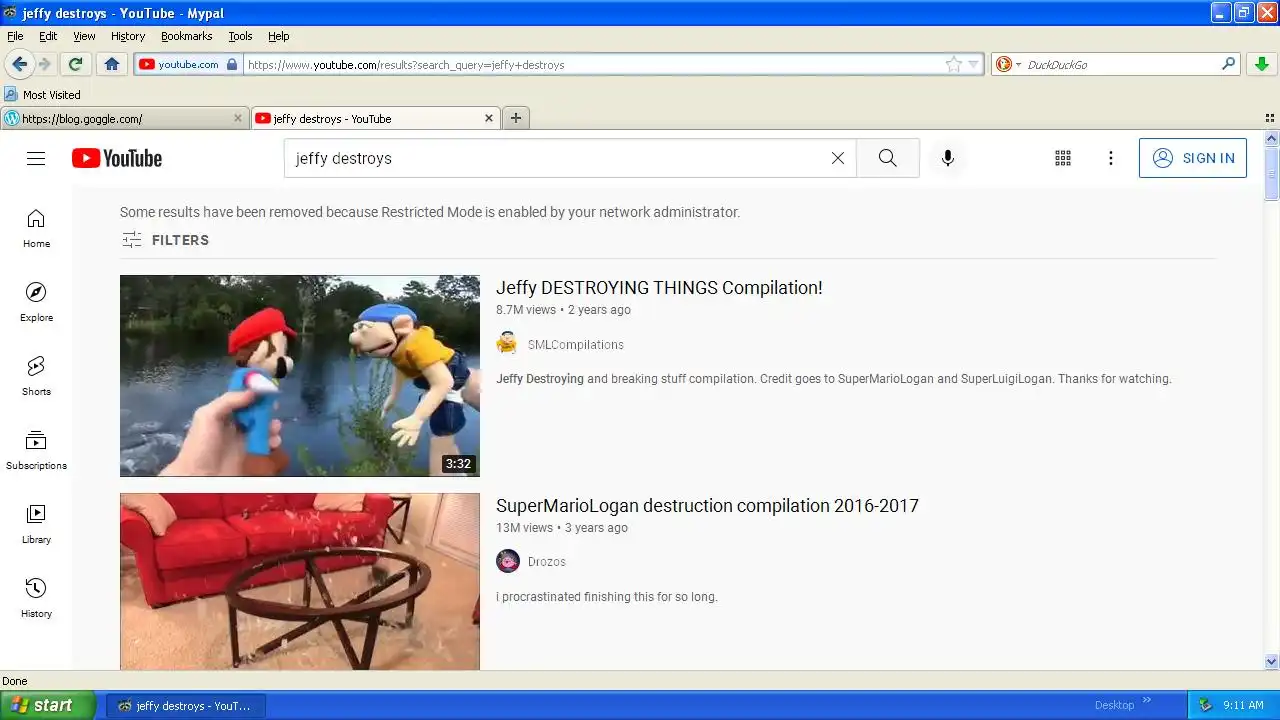Visit the SMLCompilations channel name
Screen dimensions: 1280x720
[x=576, y=345]
